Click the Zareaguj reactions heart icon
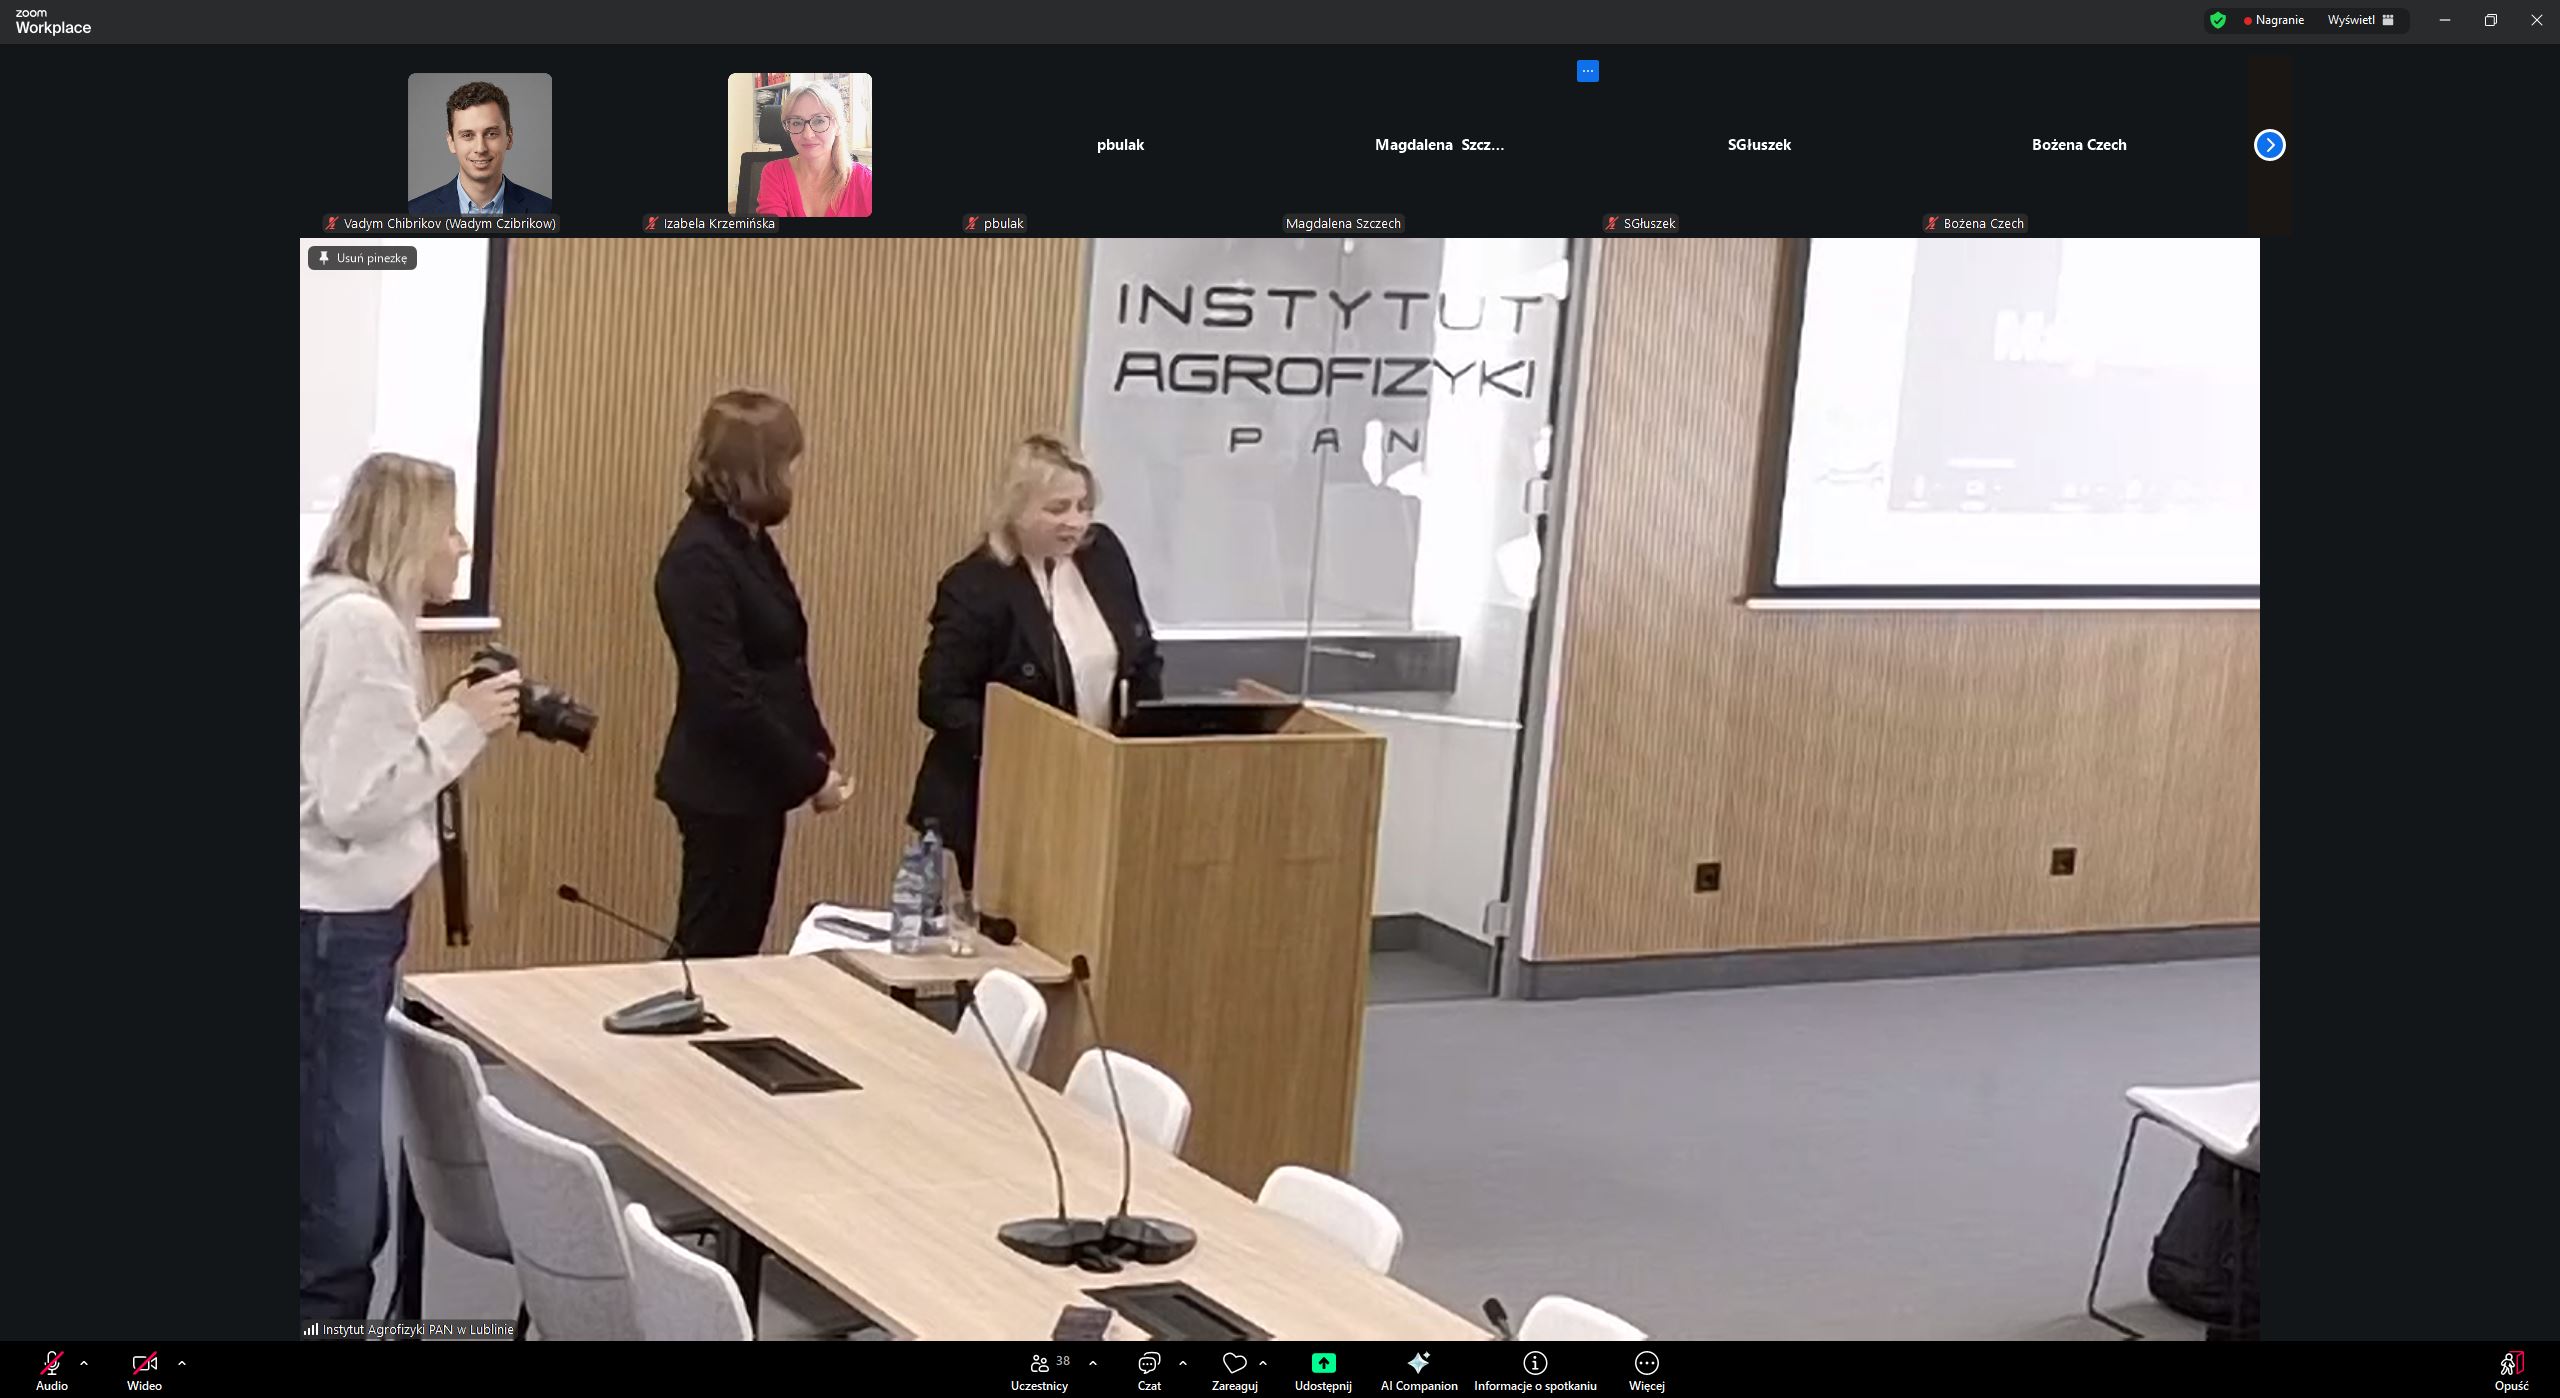This screenshot has width=2560, height=1398. point(1234,1364)
